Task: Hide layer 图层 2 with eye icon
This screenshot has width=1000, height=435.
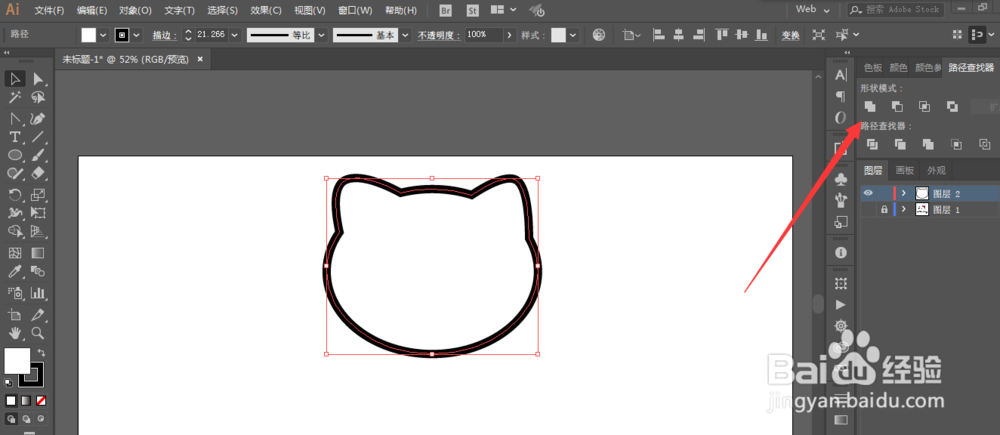Action: click(868, 193)
